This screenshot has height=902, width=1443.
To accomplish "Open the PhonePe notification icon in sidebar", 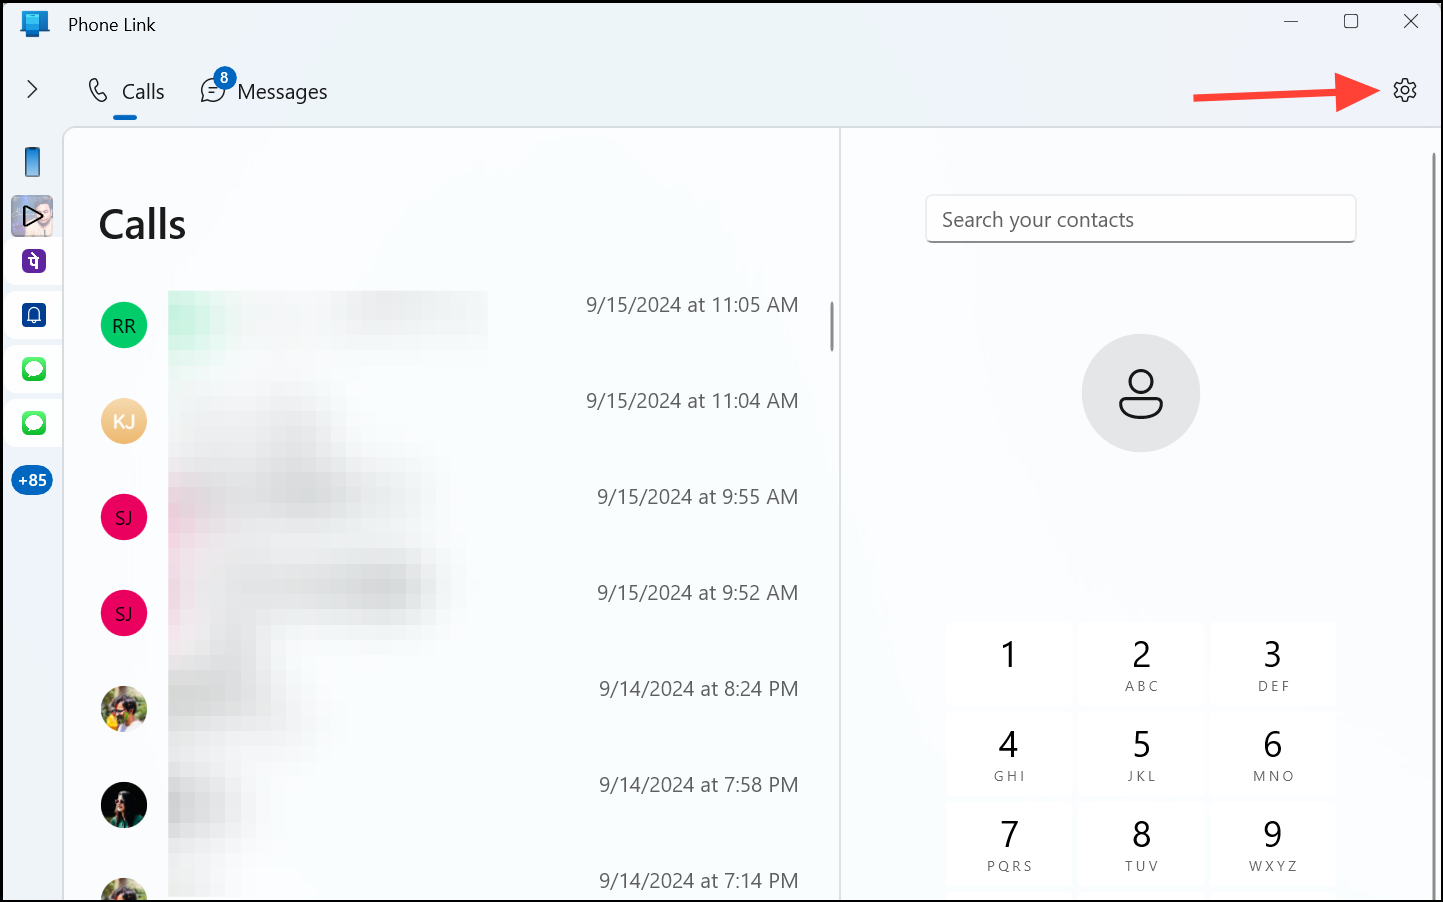I will [x=33, y=261].
